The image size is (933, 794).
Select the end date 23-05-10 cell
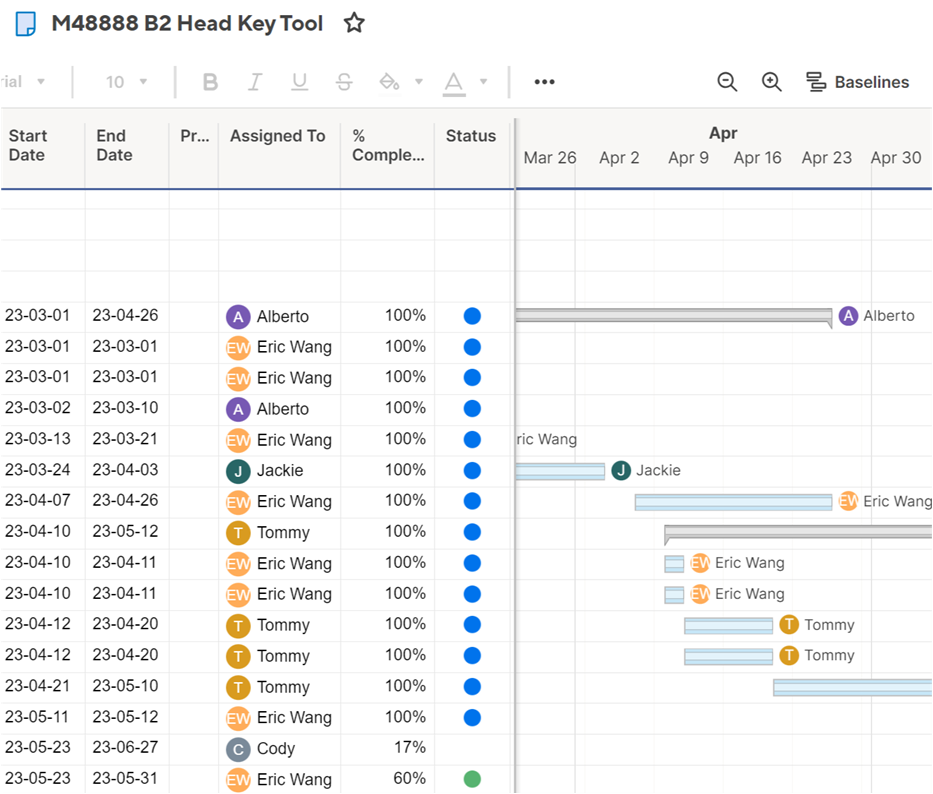(x=127, y=687)
